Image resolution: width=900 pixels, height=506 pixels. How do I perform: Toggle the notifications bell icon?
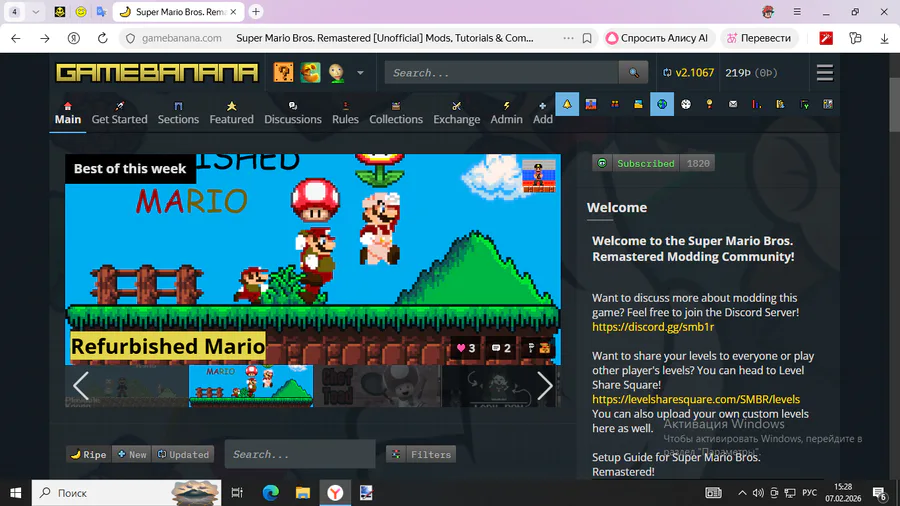tap(567, 104)
